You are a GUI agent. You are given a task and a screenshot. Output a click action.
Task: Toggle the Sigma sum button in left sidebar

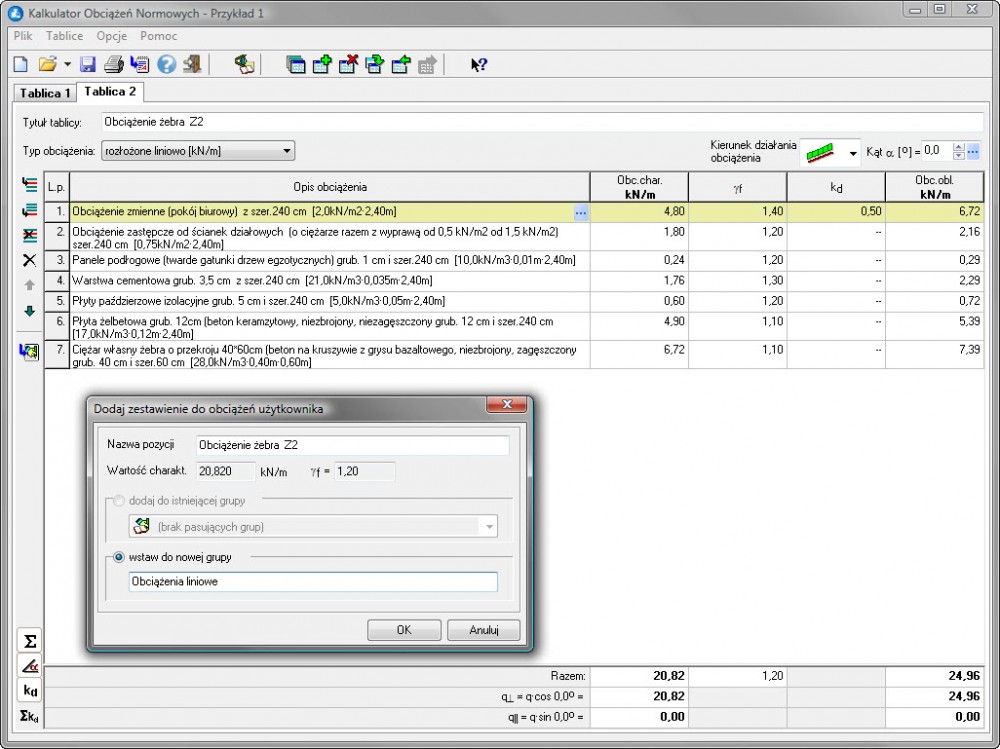30,640
